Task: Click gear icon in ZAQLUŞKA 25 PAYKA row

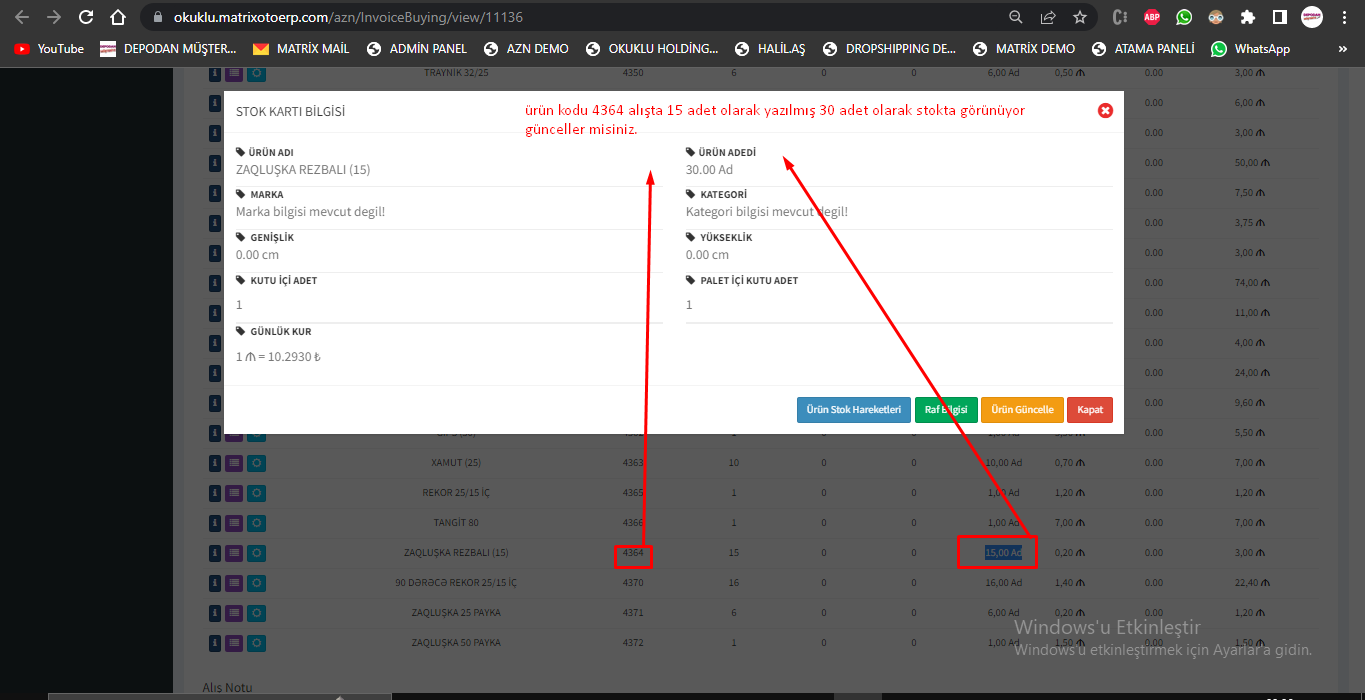Action: [256, 612]
